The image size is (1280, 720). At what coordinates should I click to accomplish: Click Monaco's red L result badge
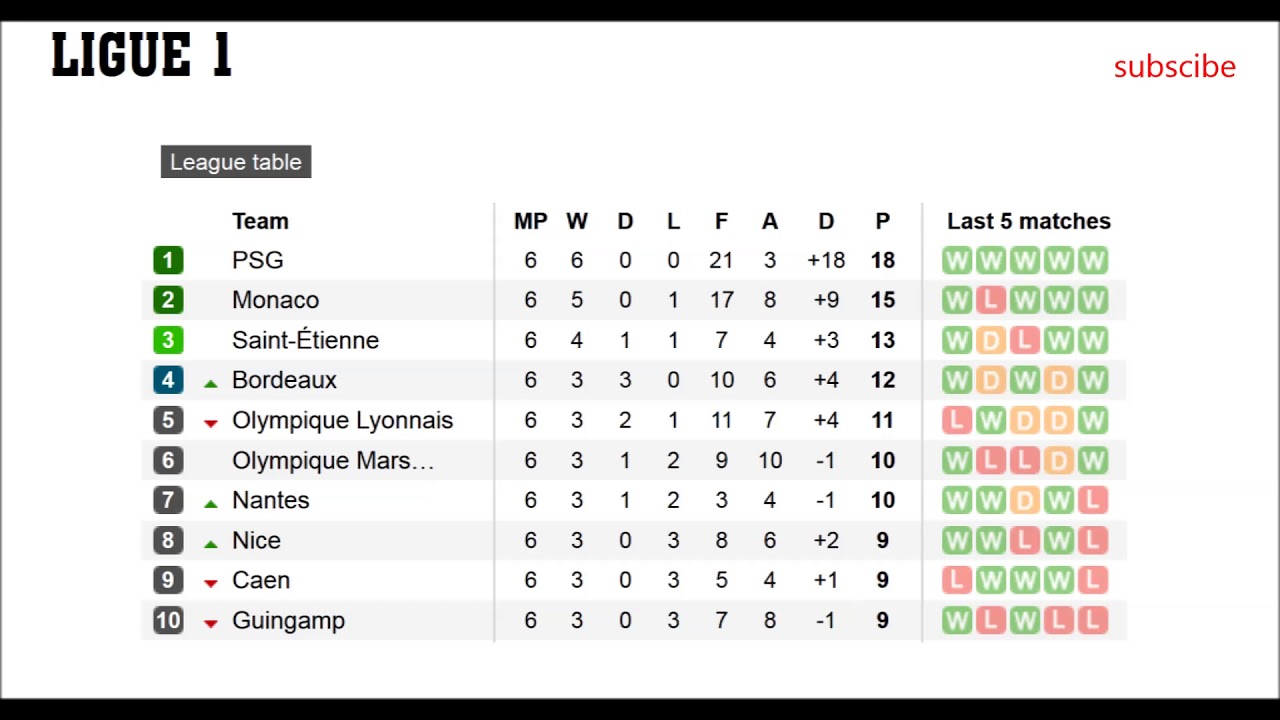990,300
